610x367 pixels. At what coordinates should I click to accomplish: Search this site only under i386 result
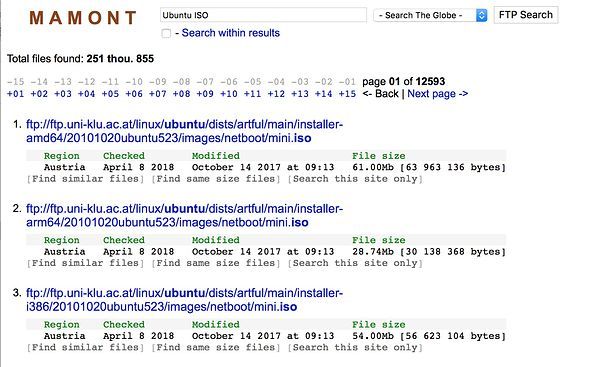355,348
